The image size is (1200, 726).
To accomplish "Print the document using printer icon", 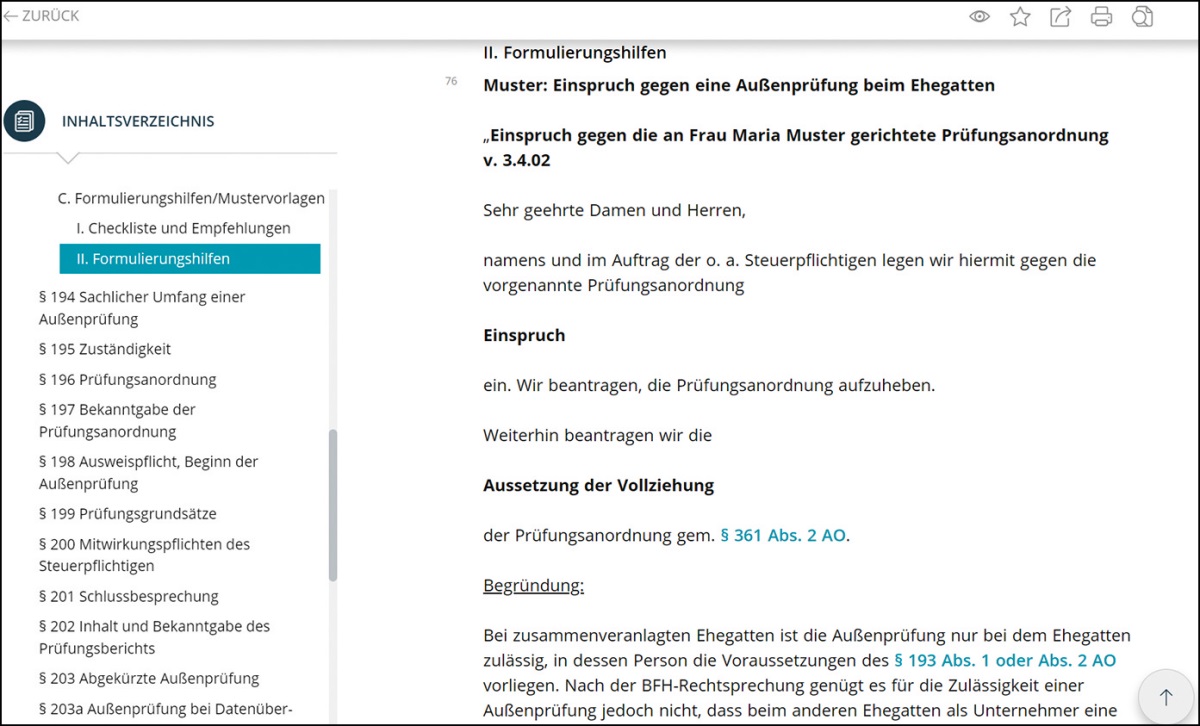I will (1101, 16).
